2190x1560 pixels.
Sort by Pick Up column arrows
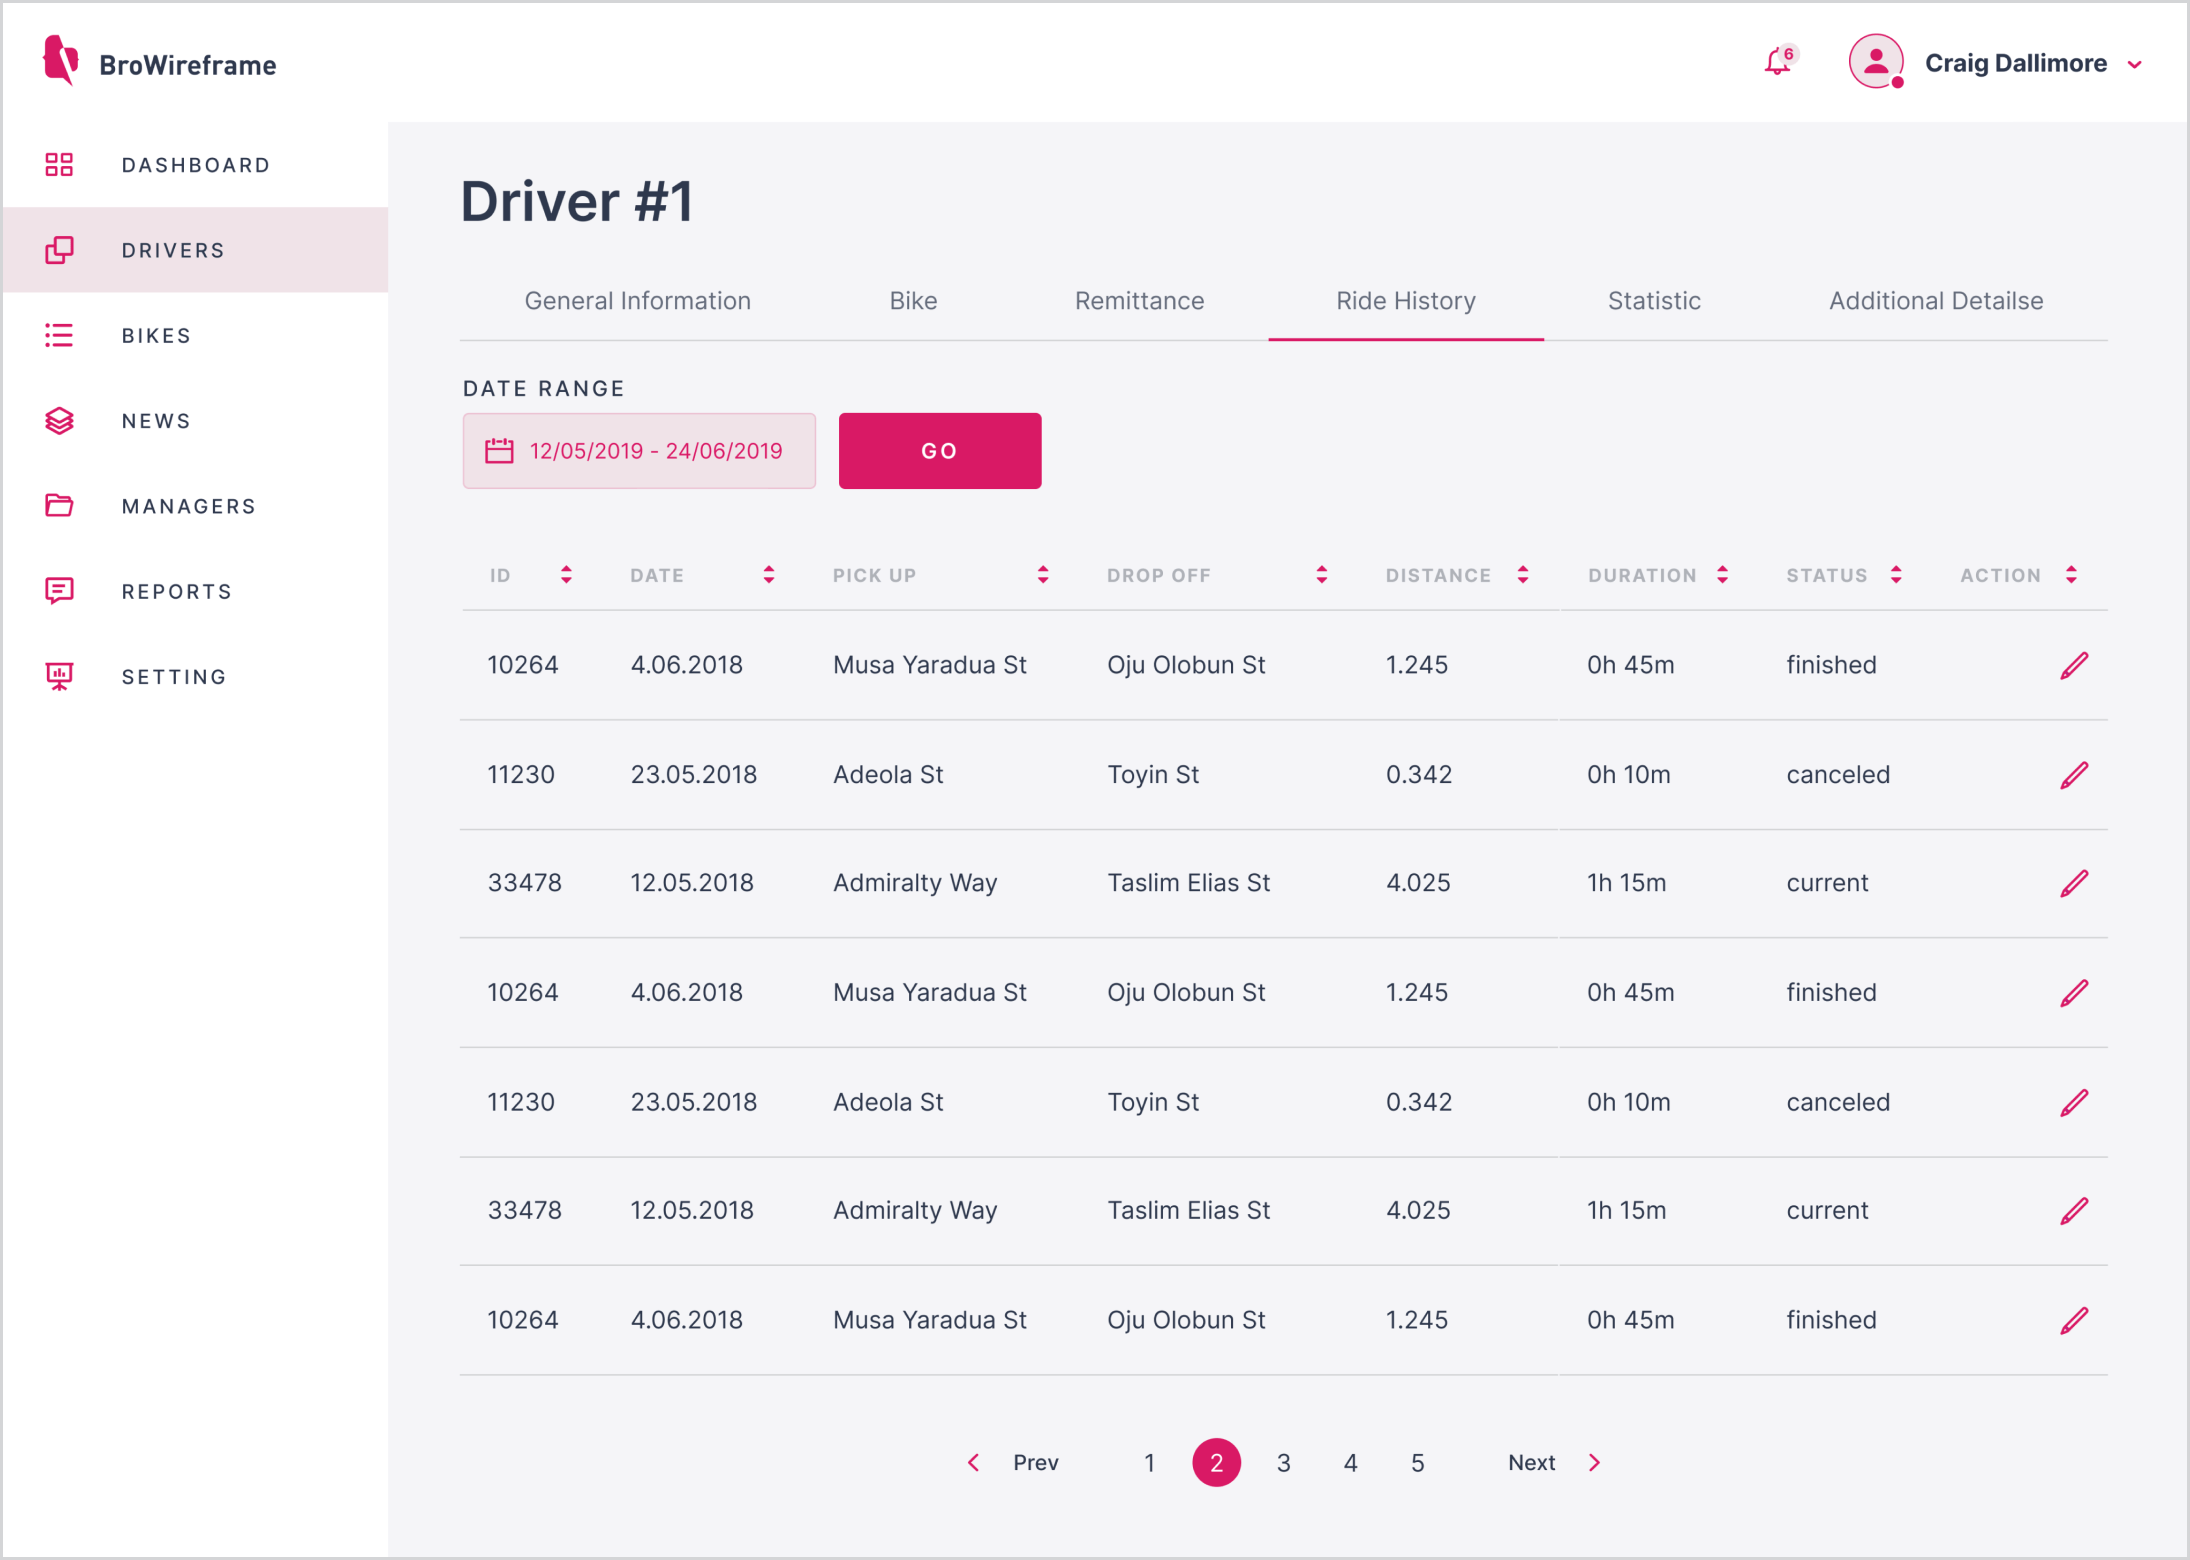coord(1043,575)
